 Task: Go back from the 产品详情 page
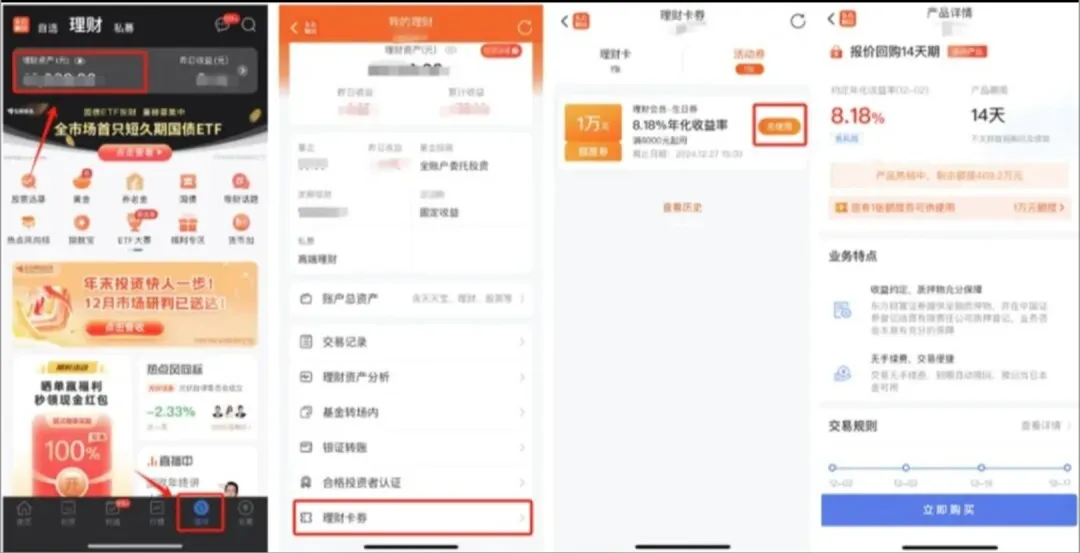tap(831, 19)
